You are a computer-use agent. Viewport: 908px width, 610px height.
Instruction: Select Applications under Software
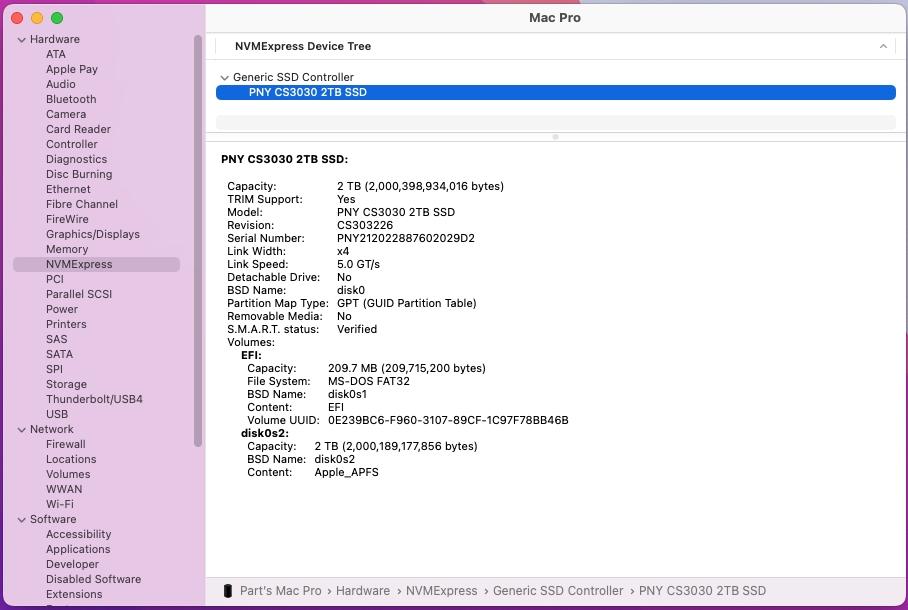tap(78, 549)
